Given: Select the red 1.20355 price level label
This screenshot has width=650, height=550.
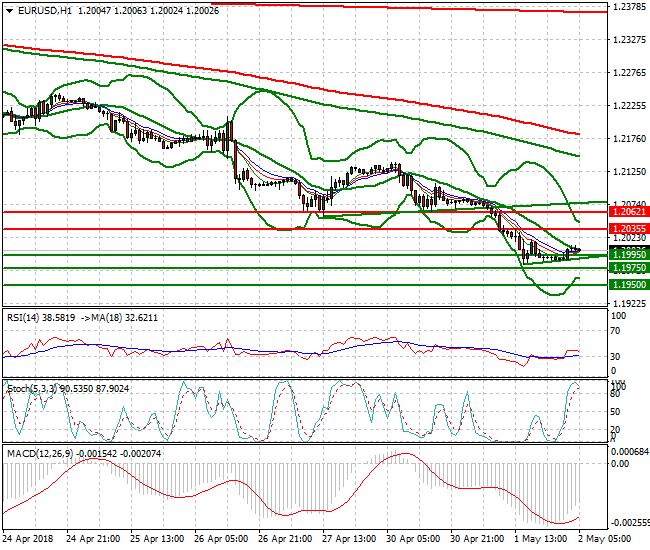Looking at the screenshot, I should (x=629, y=228).
